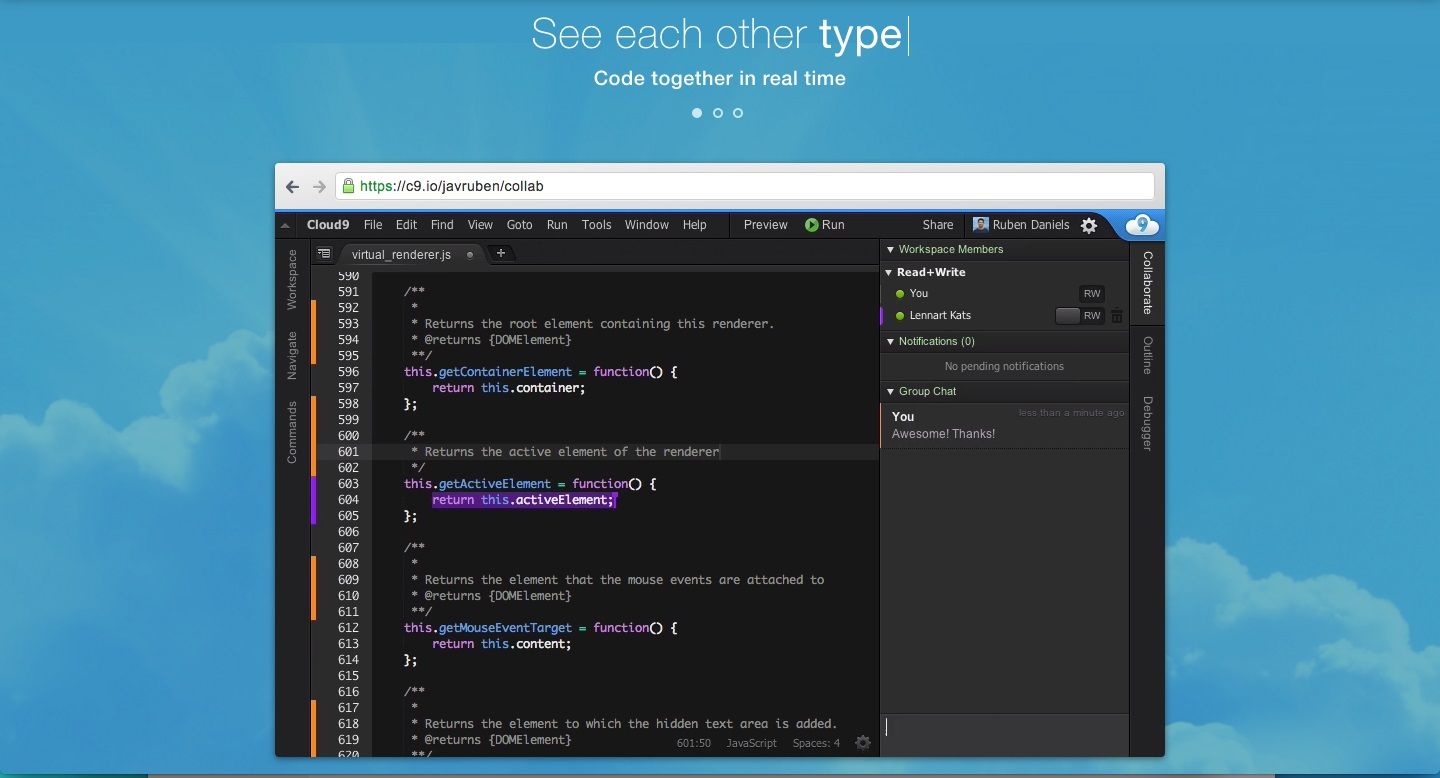Open a new editor tab with the plus icon
The image size is (1440, 778).
point(499,254)
